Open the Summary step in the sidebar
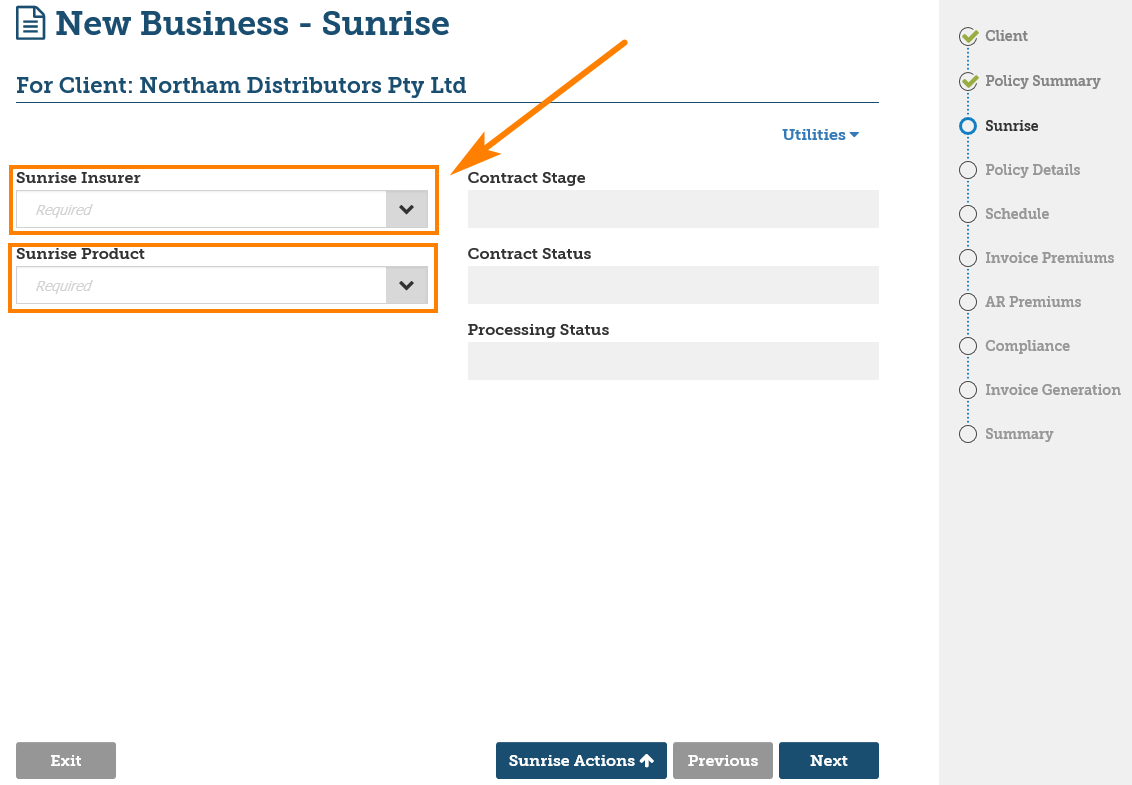The width and height of the screenshot is (1132, 785). click(x=1018, y=434)
